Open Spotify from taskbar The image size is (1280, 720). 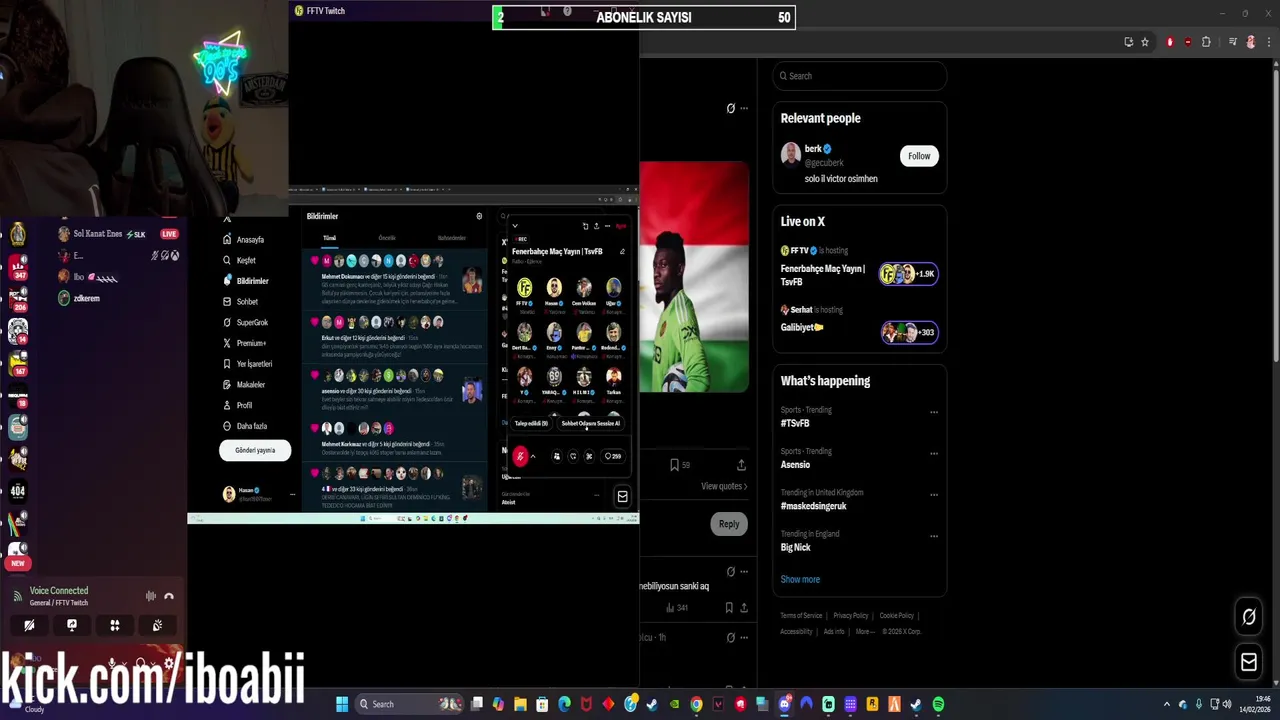938,704
